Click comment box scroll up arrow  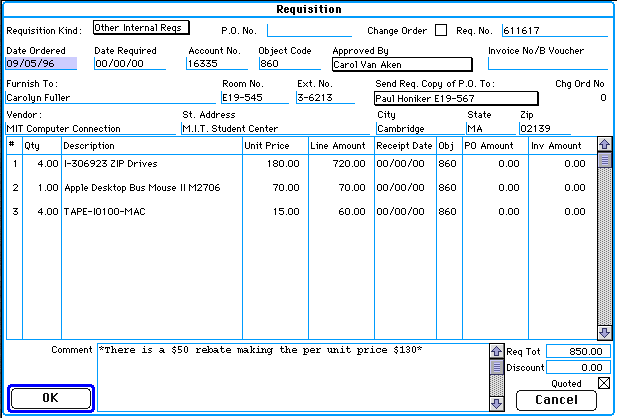[x=495, y=351]
